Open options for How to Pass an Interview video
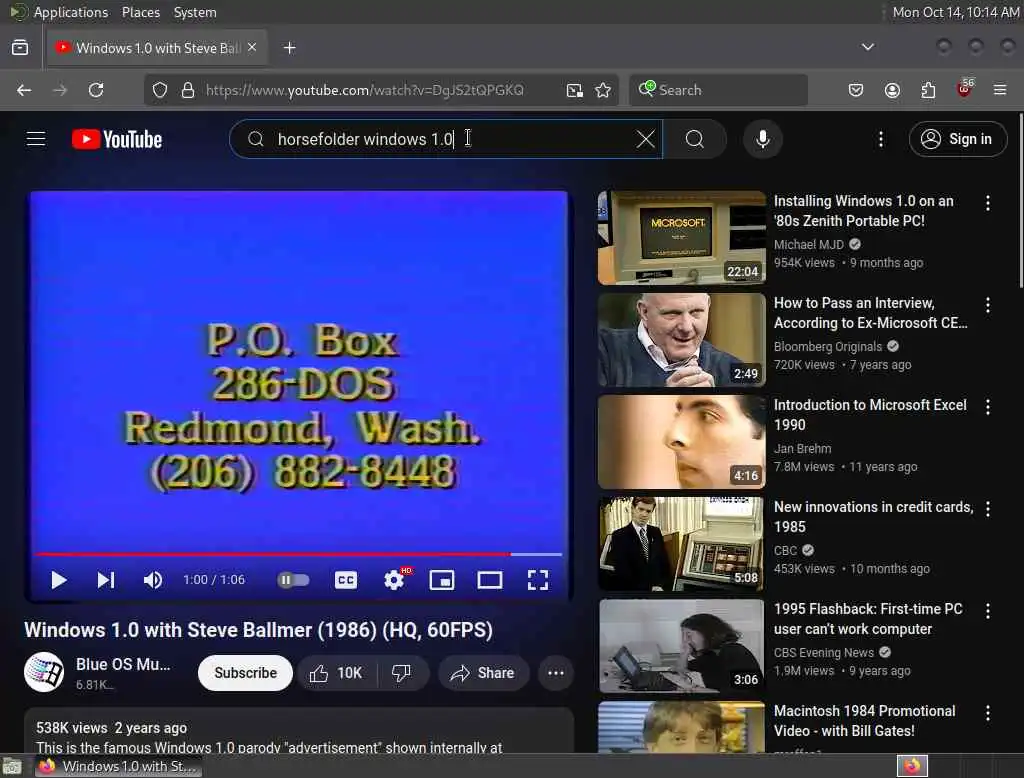 coord(987,305)
